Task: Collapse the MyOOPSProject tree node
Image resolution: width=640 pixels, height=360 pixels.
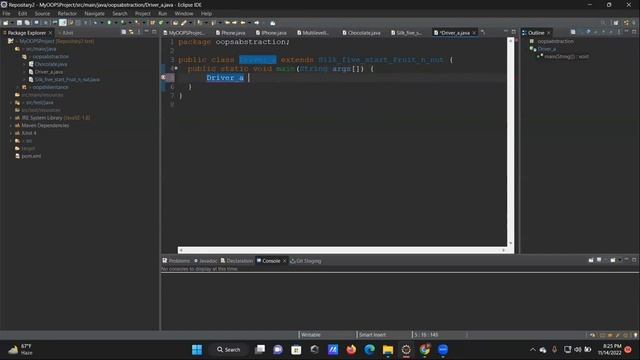Action: pos(4,41)
